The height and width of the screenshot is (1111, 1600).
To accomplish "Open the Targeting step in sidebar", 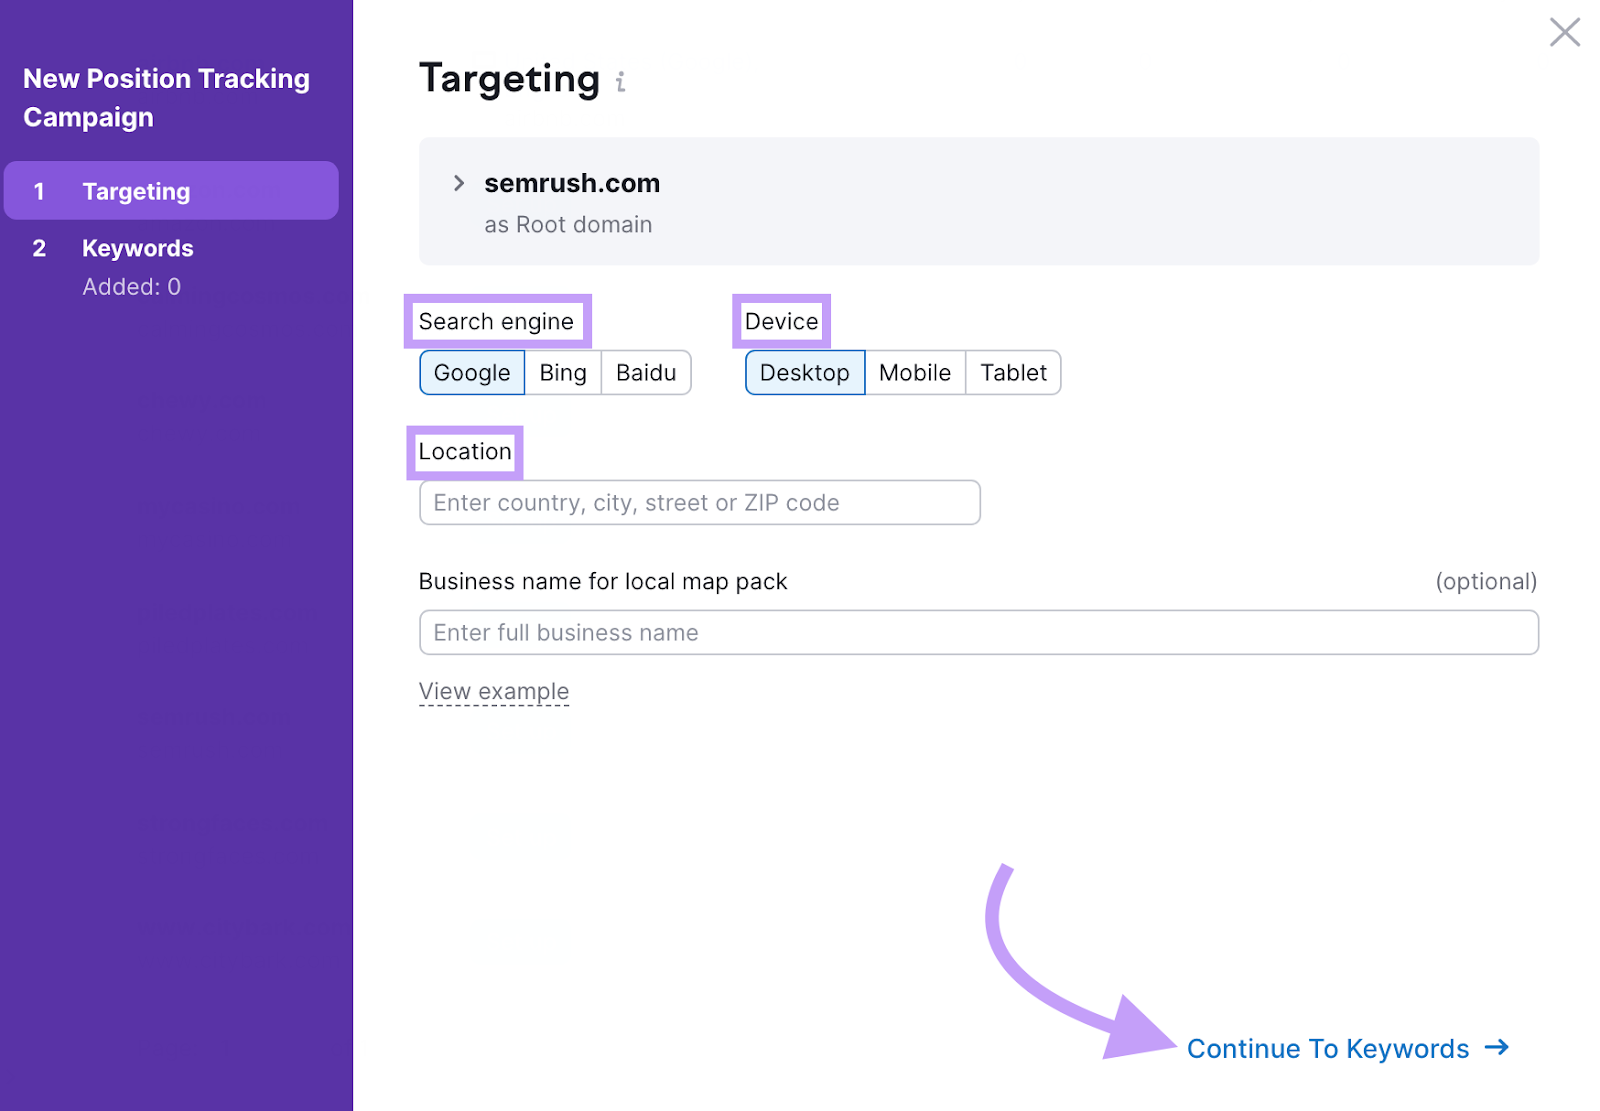I will tap(136, 191).
